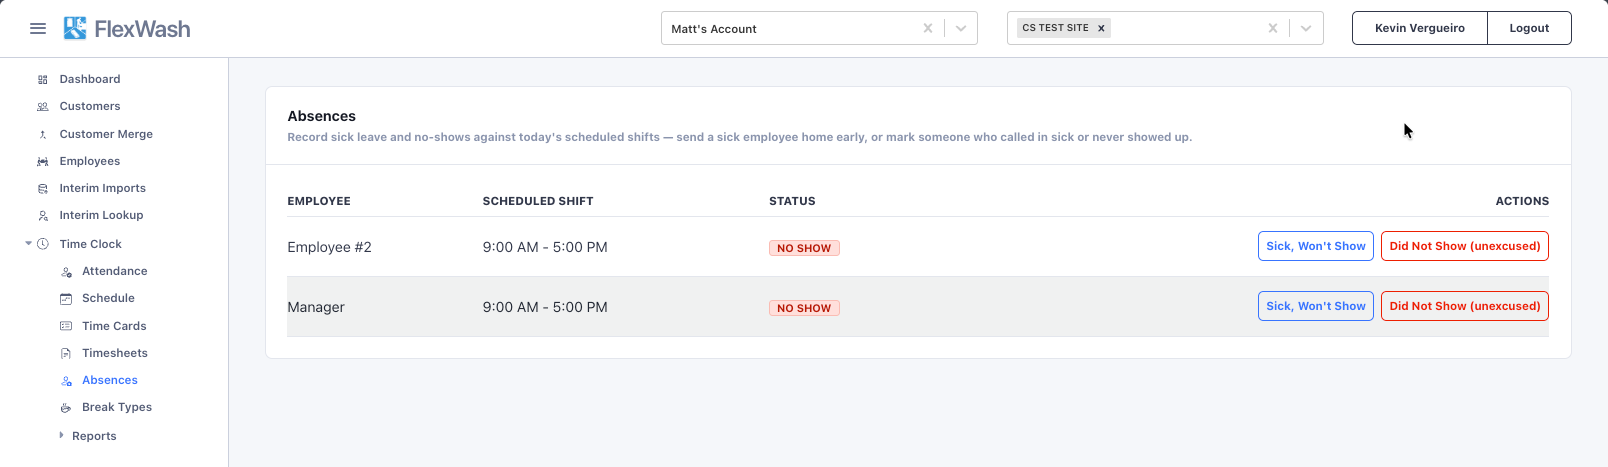Image resolution: width=1608 pixels, height=467 pixels.
Task: Click the Kevin Vergueiro button
Action: 1420,28
